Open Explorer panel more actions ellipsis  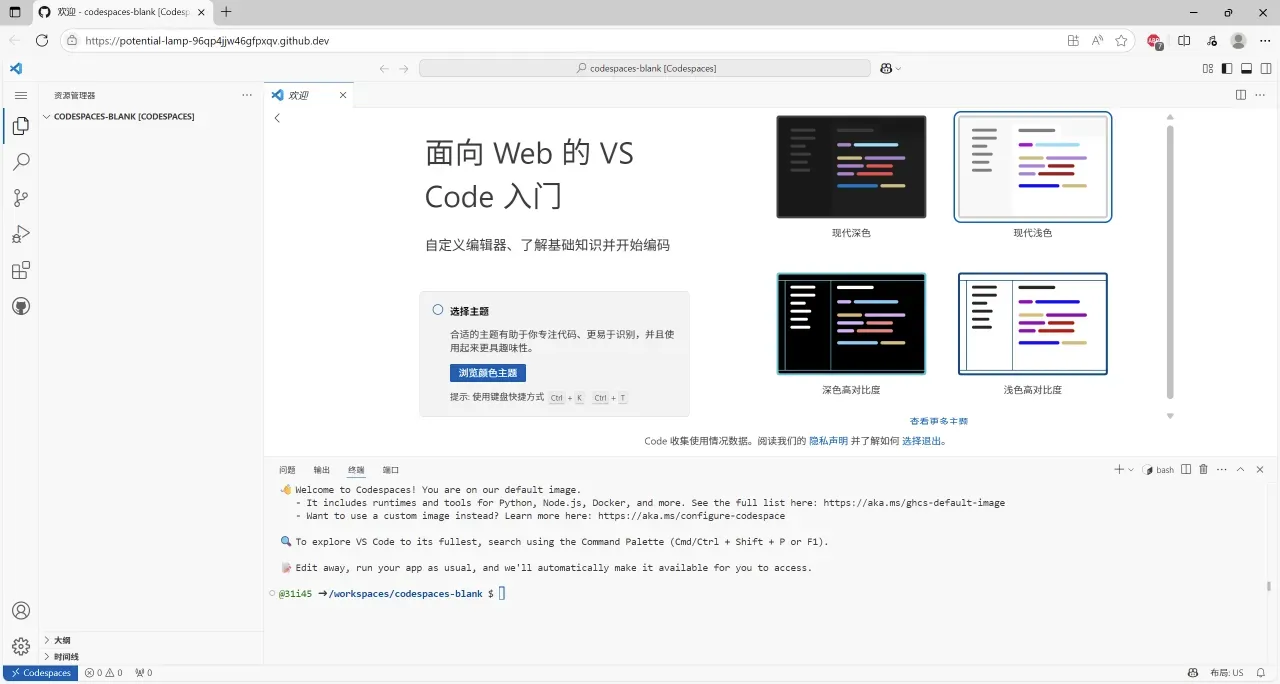coord(247,95)
